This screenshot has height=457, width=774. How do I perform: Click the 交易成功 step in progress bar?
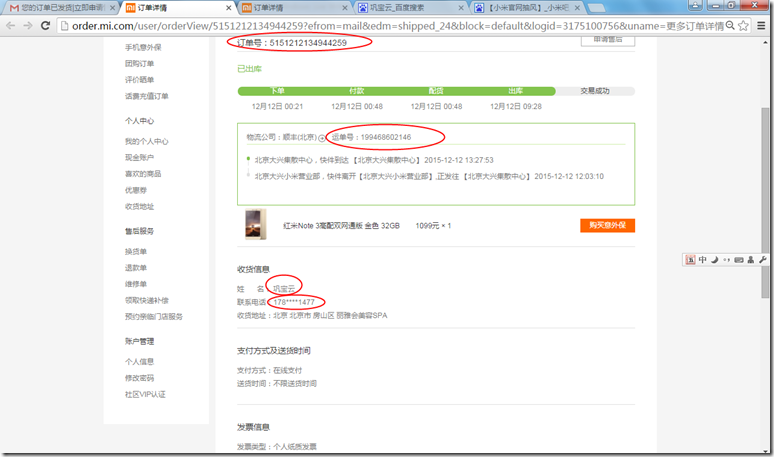point(595,91)
